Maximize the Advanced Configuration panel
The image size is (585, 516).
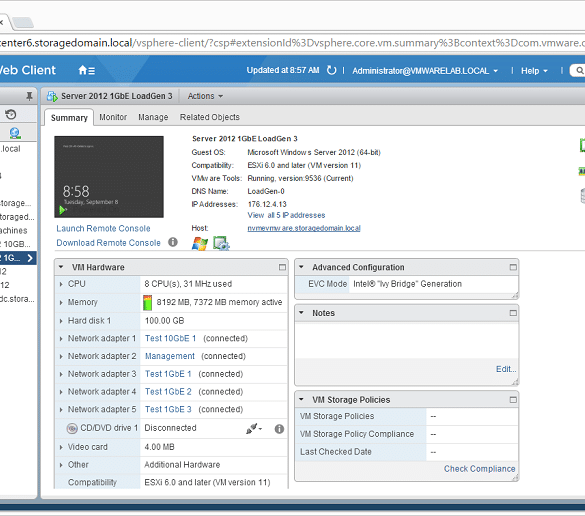[513, 267]
